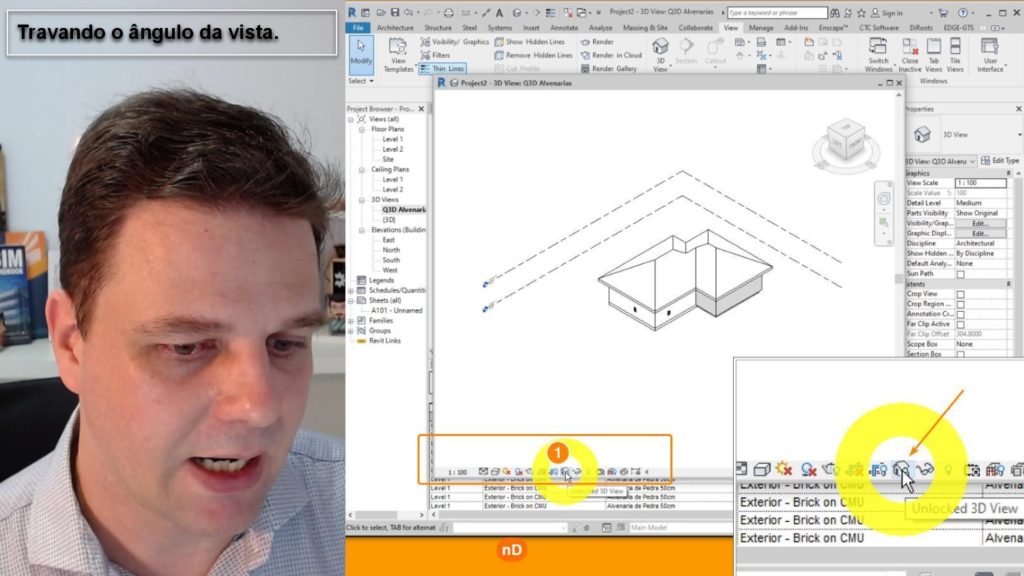Expand the Families node in the Project Browser
Image resolution: width=1024 pixels, height=576 pixels.
(351, 320)
